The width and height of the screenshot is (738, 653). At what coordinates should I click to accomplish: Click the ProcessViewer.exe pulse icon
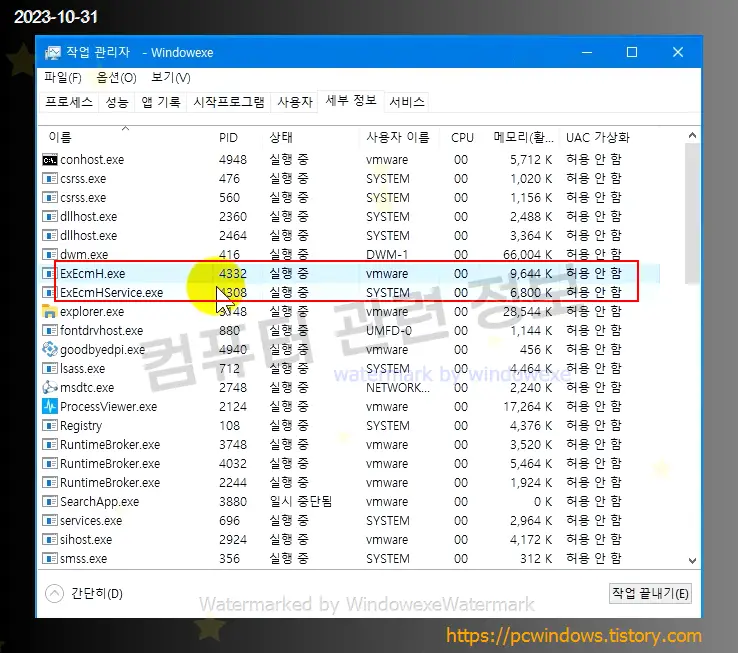[x=49, y=406]
